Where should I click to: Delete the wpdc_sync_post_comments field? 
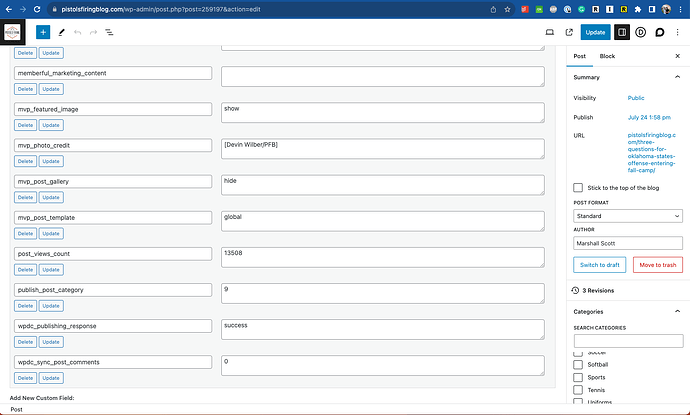(25, 378)
